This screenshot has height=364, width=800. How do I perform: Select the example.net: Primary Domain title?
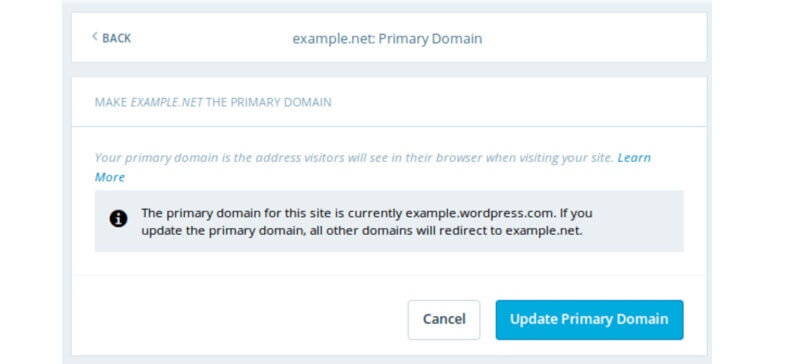[x=387, y=39]
